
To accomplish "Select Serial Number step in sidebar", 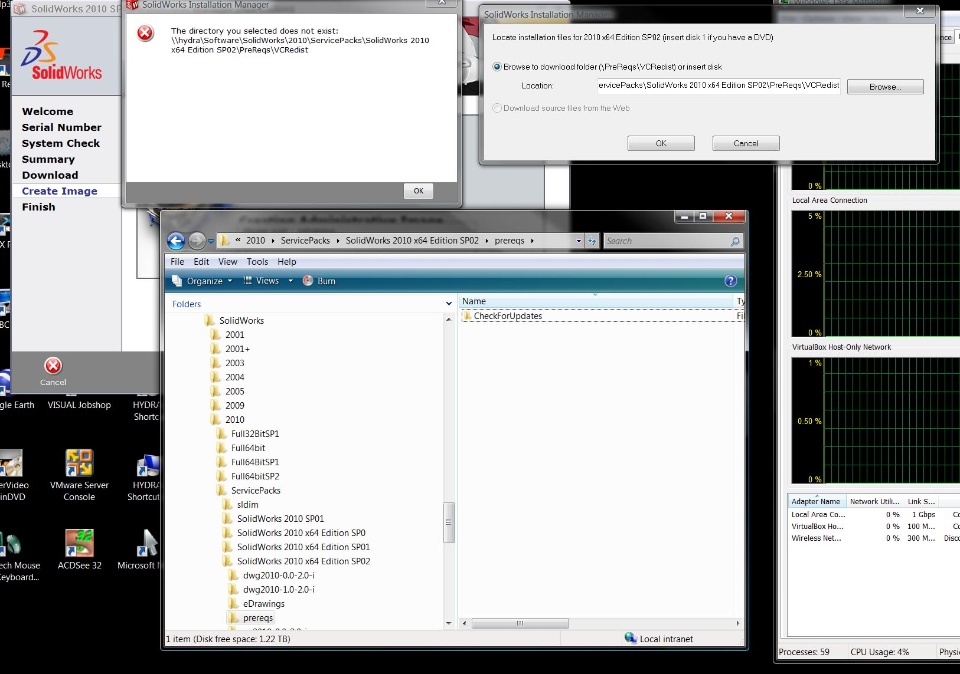I will 62,127.
